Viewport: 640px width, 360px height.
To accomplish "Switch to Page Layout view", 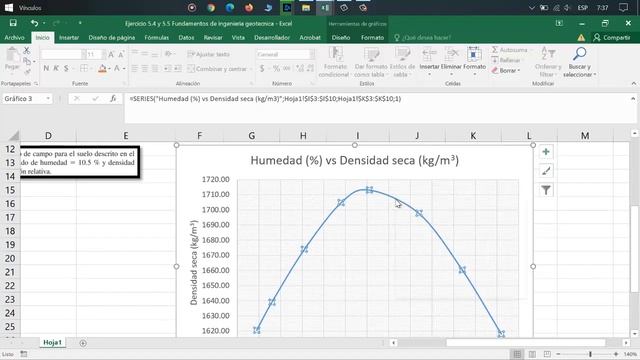I will point(532,354).
